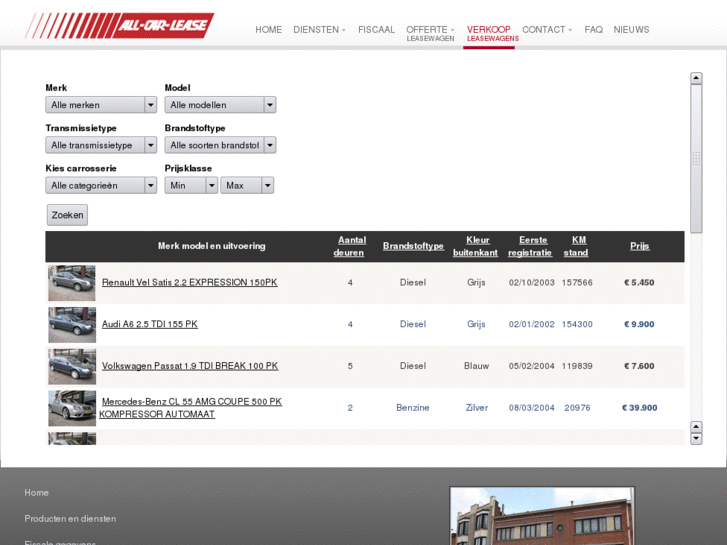
Task: Open the Prijsklasse Min dropdown
Action: tap(191, 186)
